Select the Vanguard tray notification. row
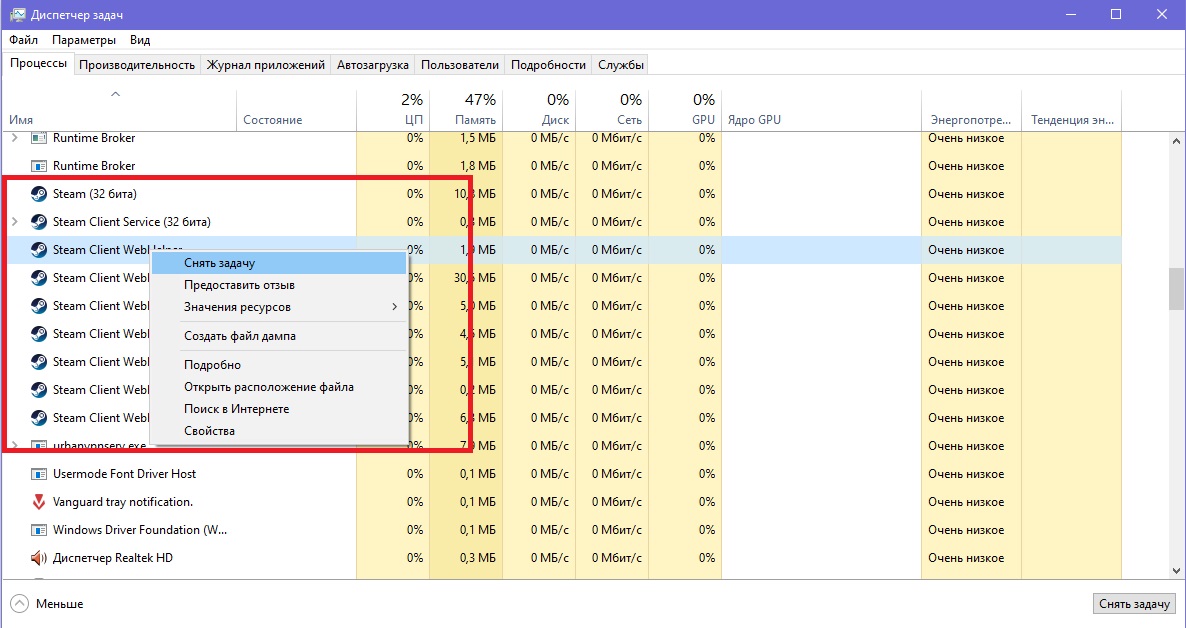 [562, 502]
